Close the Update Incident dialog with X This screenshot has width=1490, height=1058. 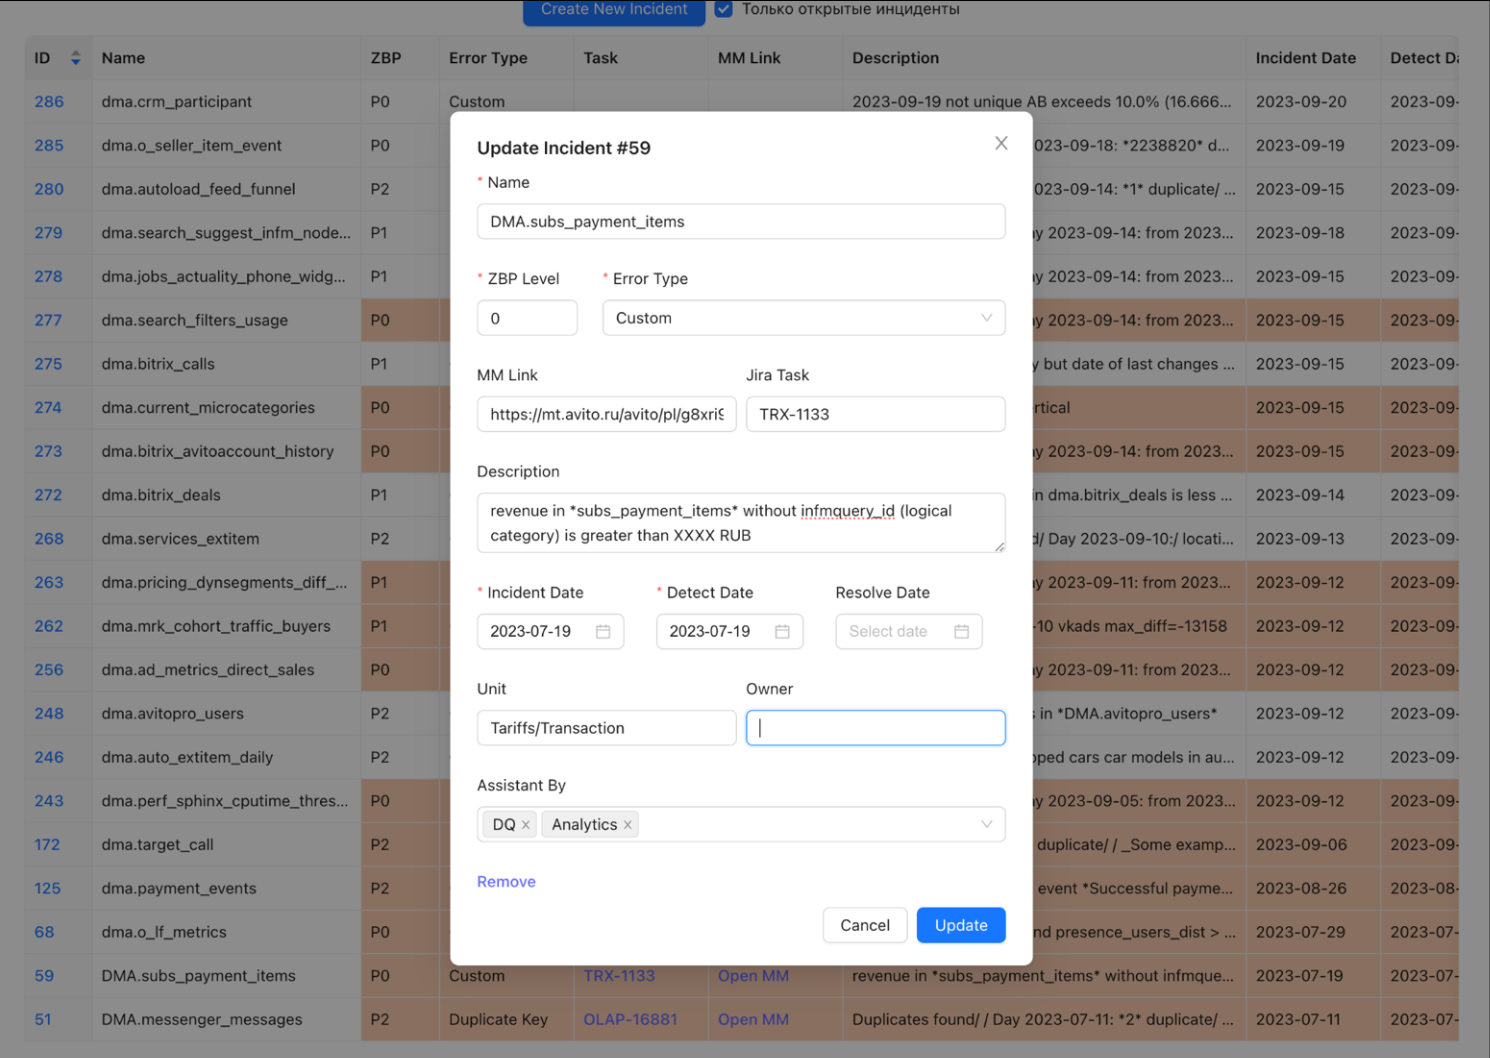point(1001,143)
